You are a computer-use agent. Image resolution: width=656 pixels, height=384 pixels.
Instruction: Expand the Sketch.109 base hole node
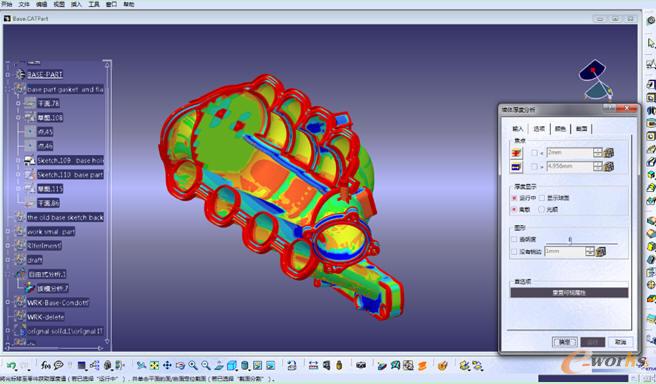pyautogui.click(x=18, y=160)
